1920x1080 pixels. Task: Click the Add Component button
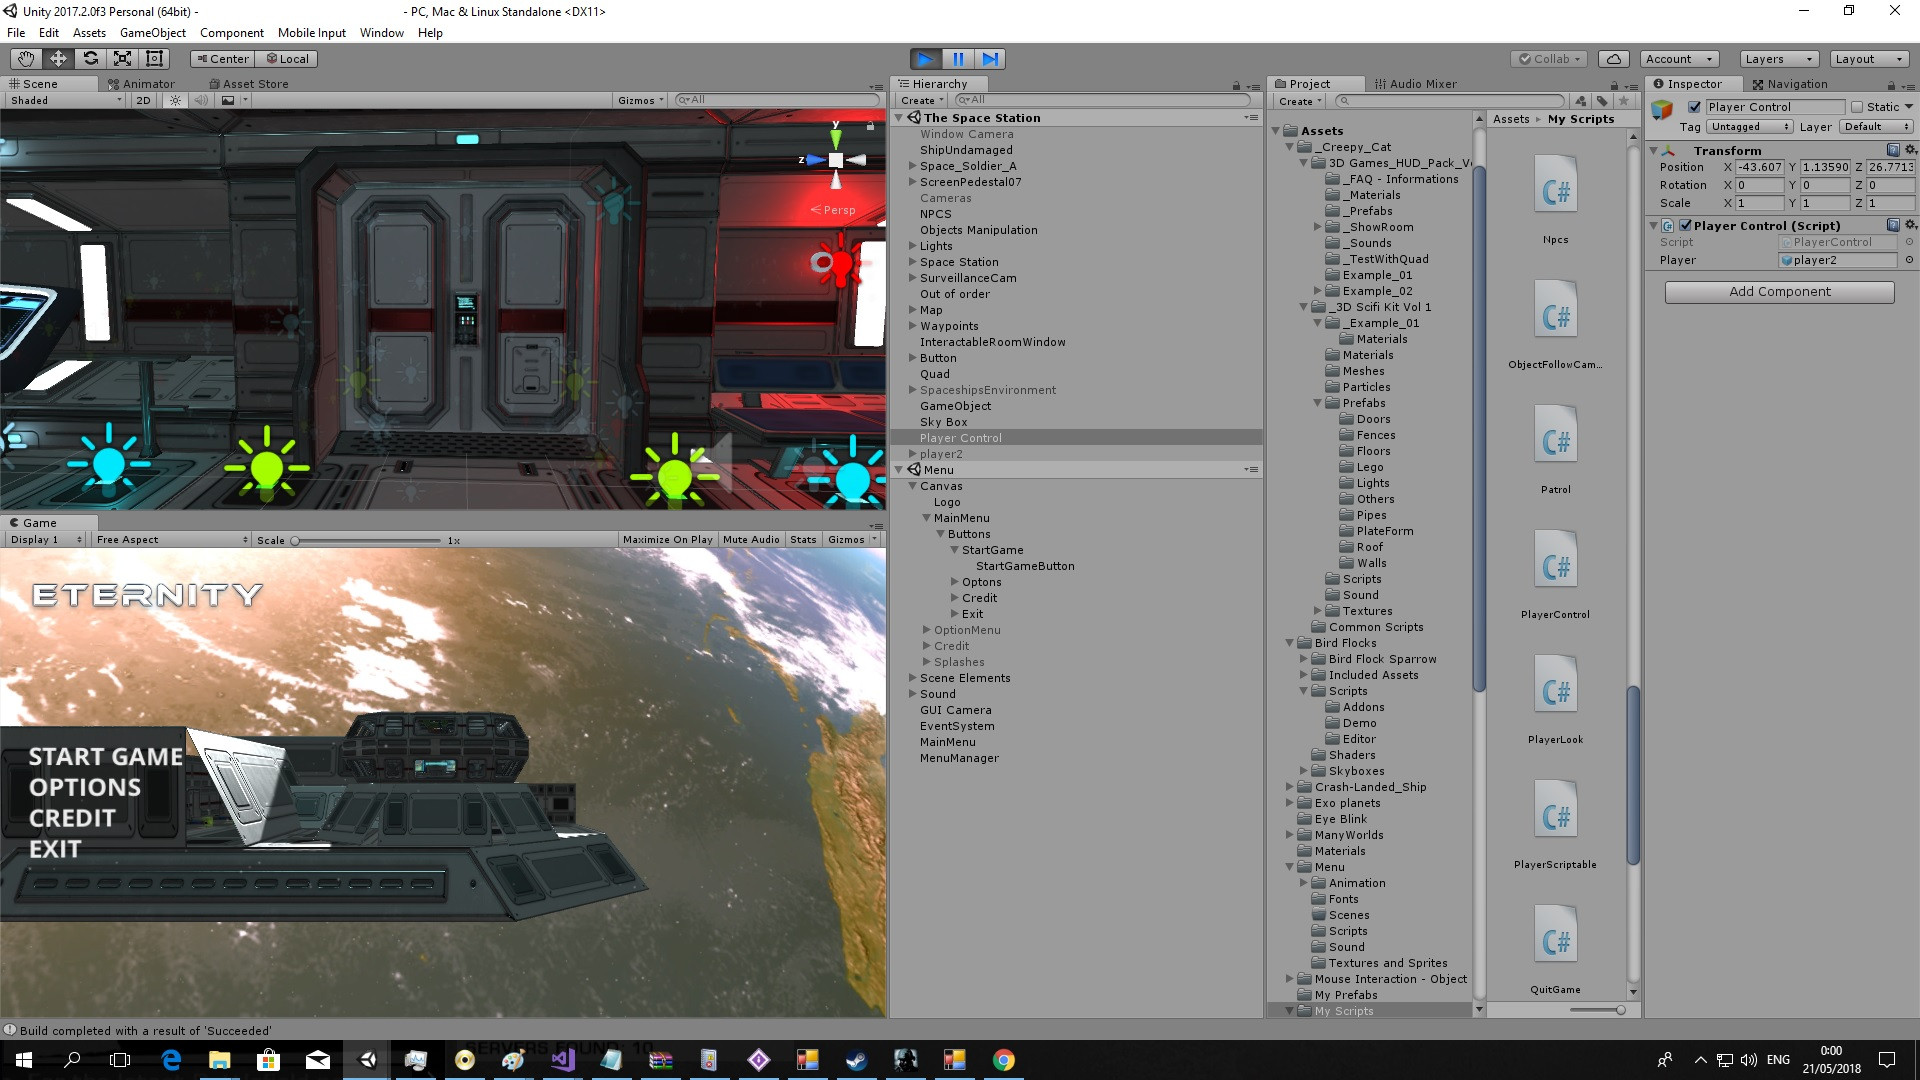(1779, 292)
